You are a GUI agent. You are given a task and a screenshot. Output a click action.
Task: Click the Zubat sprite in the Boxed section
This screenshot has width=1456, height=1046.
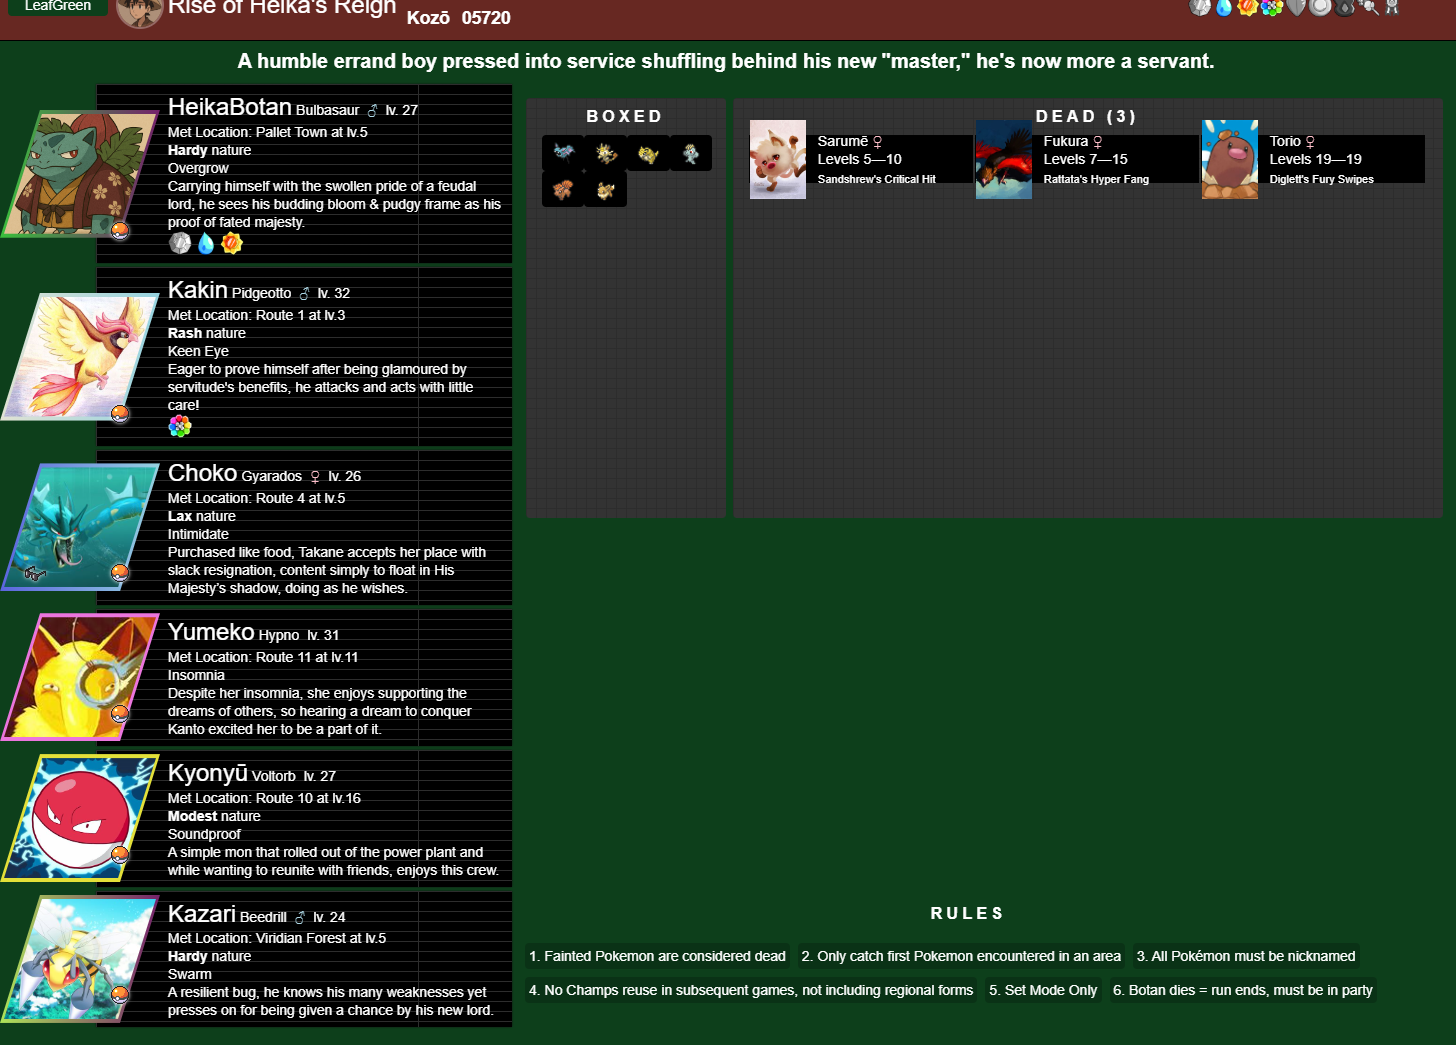pos(563,153)
